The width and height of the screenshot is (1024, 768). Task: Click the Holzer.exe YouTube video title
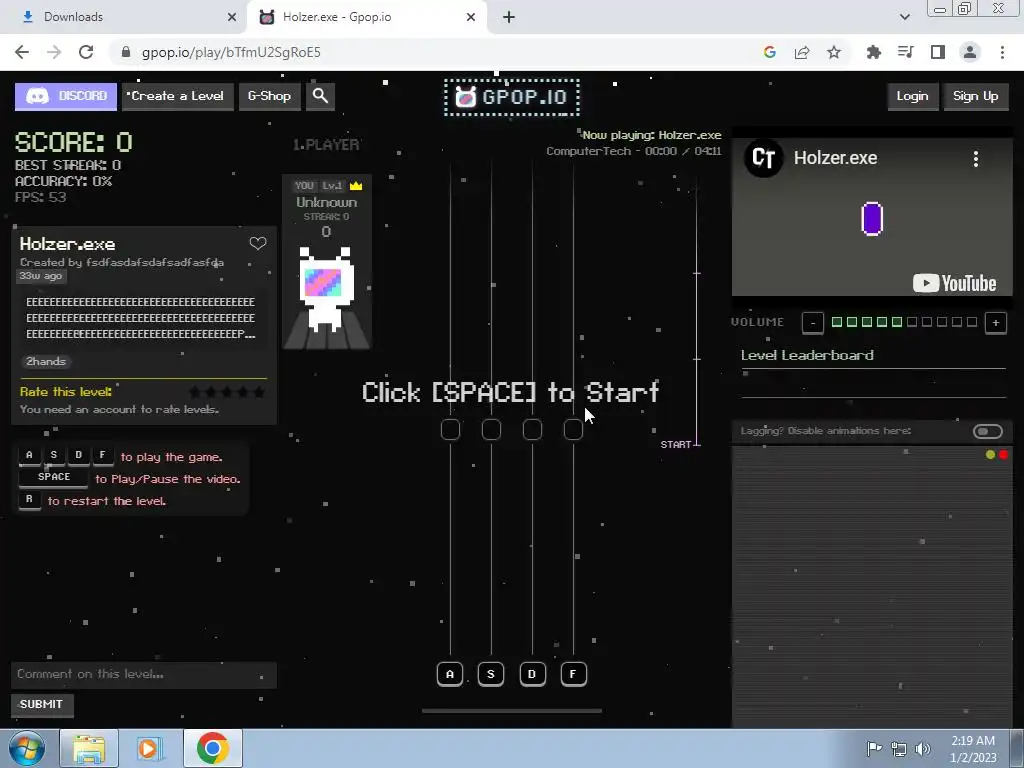(835, 158)
